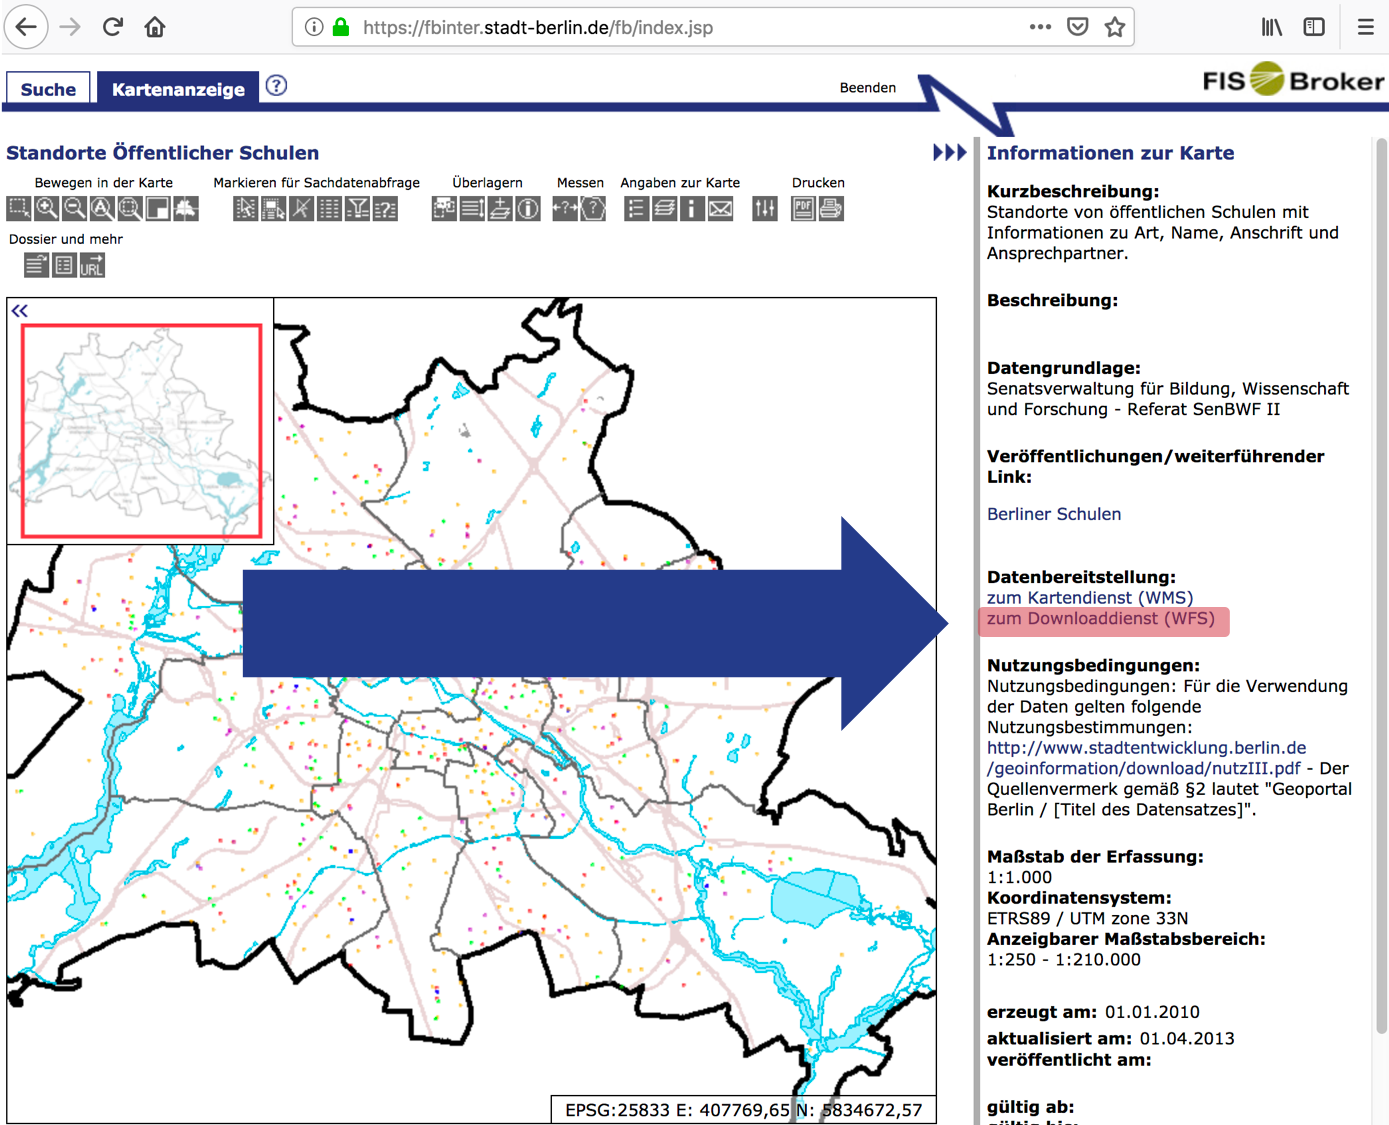Viewport: 1389px width, 1125px height.
Task: Click the first icon under Dossier und mehr
Action: (x=37, y=265)
